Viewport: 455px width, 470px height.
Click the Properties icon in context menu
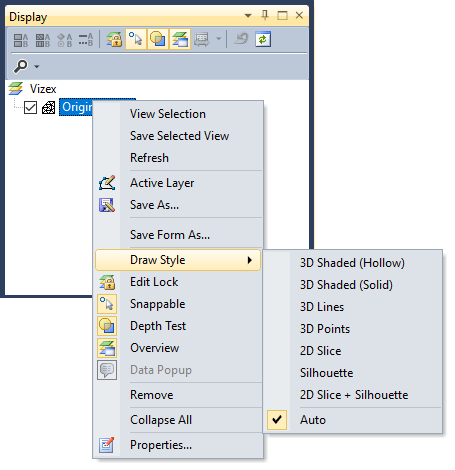tap(107, 445)
